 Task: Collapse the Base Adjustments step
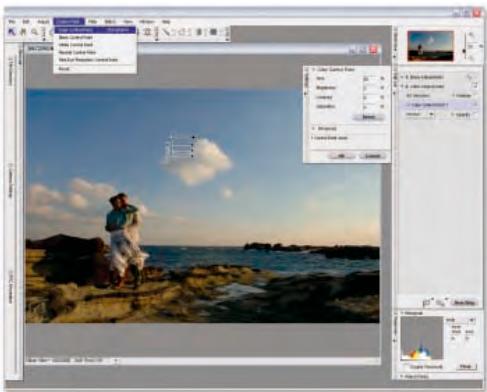(402, 77)
